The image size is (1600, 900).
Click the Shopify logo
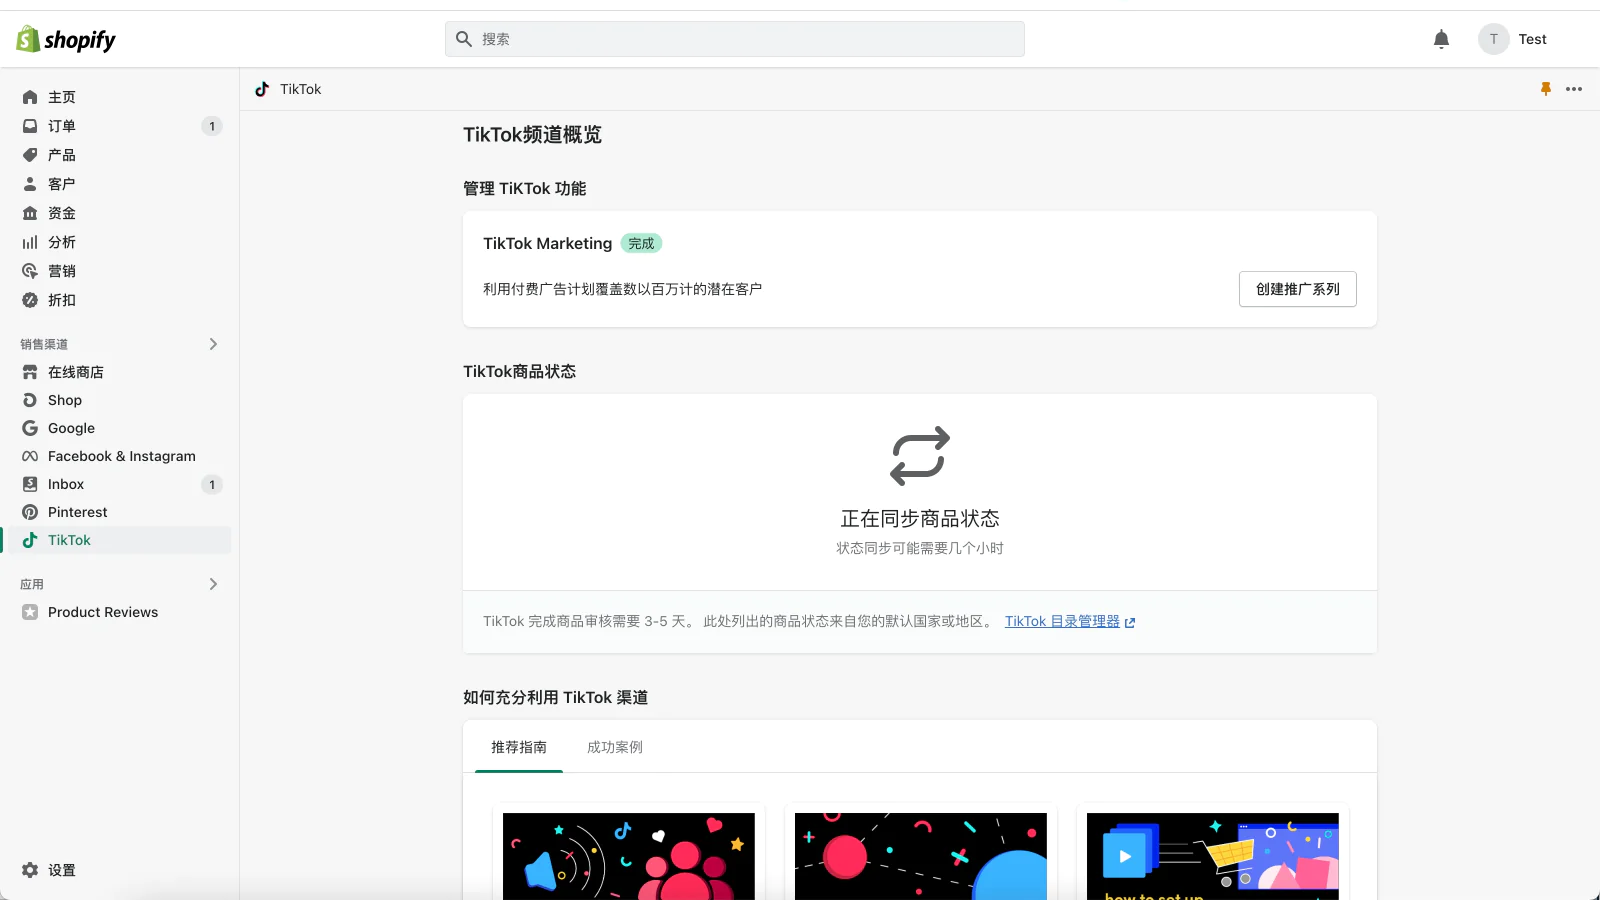(x=66, y=39)
